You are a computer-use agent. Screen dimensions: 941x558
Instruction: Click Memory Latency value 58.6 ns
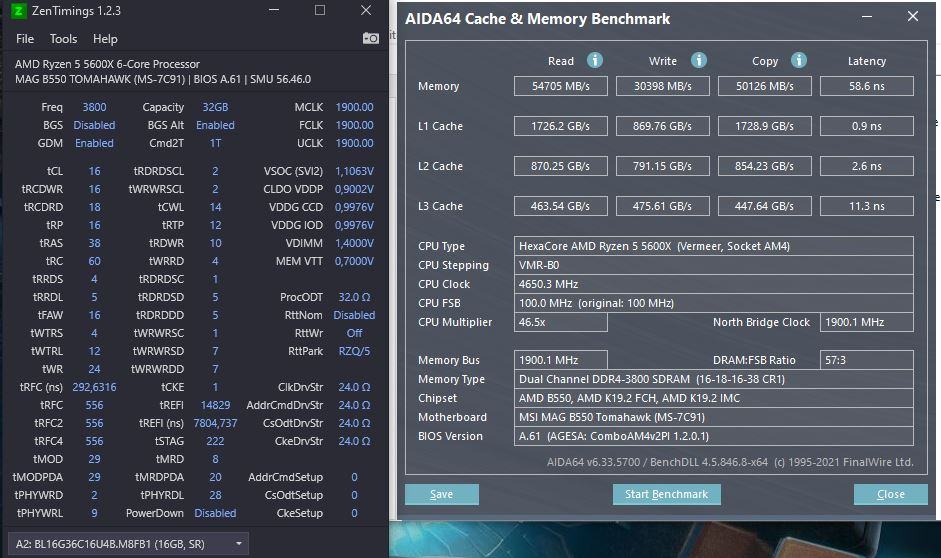[867, 86]
